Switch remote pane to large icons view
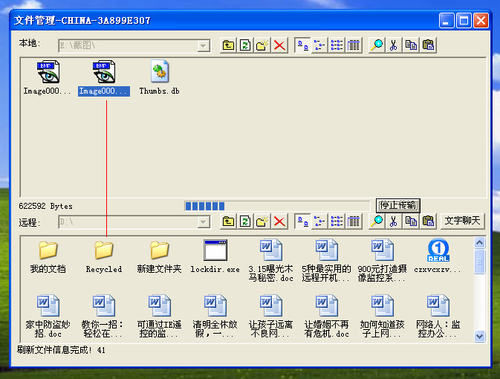The image size is (500, 379). [x=303, y=221]
